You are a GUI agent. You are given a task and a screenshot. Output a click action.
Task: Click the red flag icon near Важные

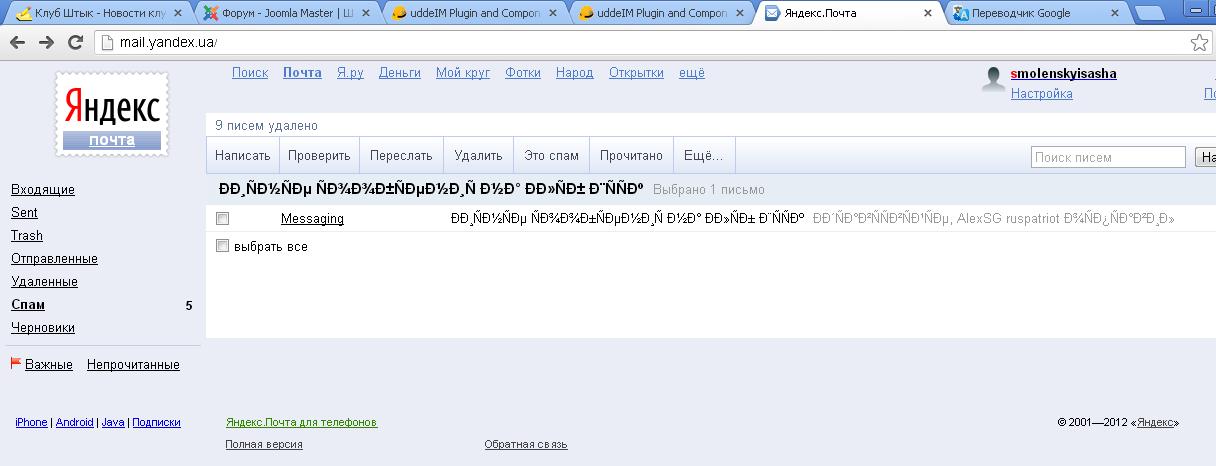(16, 364)
